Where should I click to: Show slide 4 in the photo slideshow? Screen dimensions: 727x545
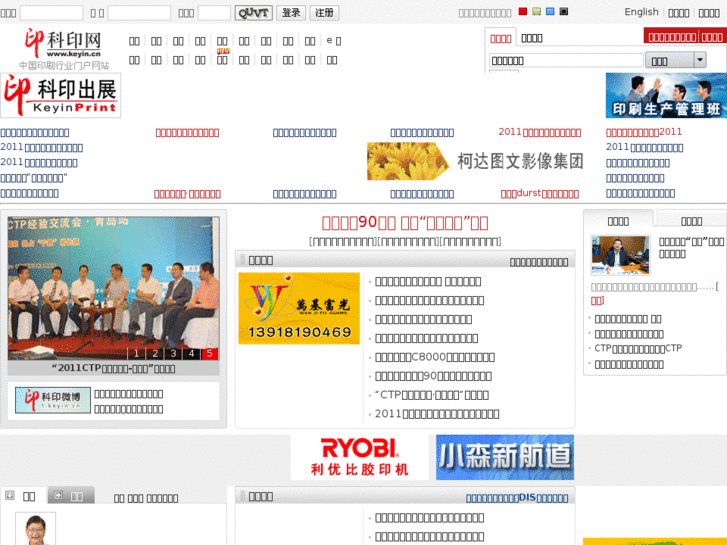pos(191,353)
